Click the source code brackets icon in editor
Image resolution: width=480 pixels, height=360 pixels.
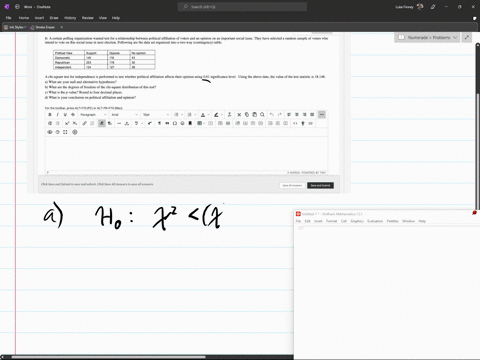tap(295, 123)
